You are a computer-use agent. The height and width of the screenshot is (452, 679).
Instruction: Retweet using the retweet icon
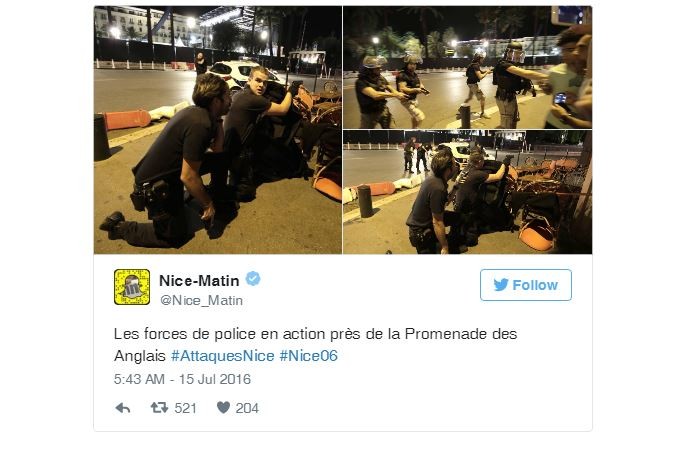[x=159, y=408]
